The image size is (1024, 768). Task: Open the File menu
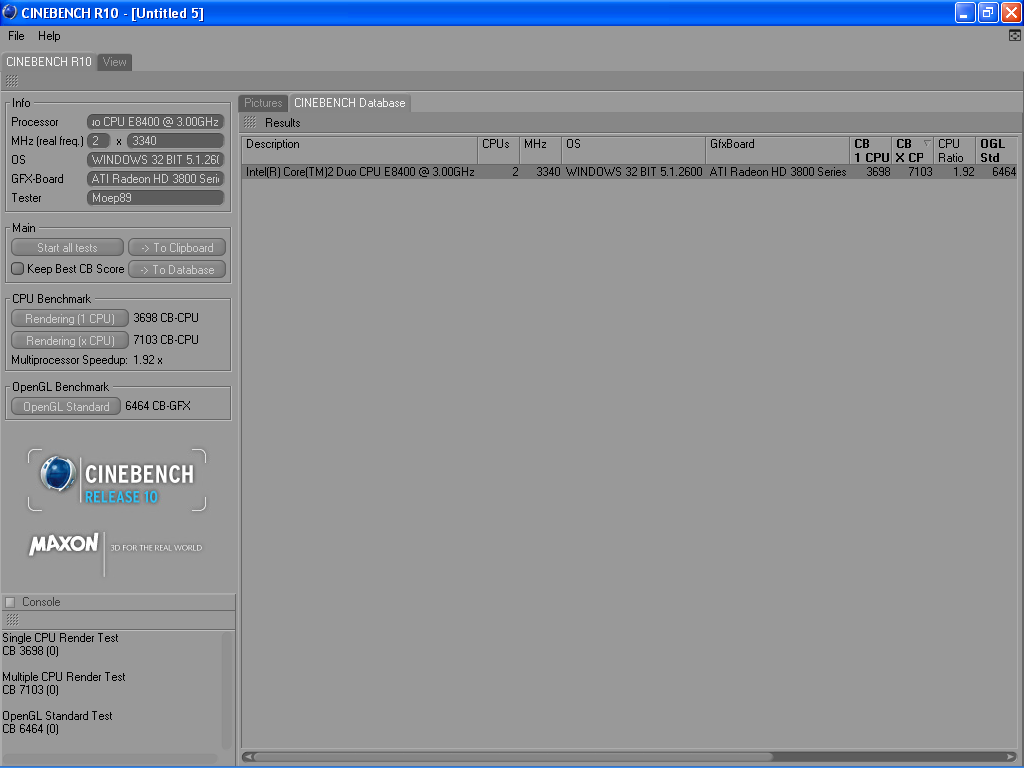coord(16,36)
